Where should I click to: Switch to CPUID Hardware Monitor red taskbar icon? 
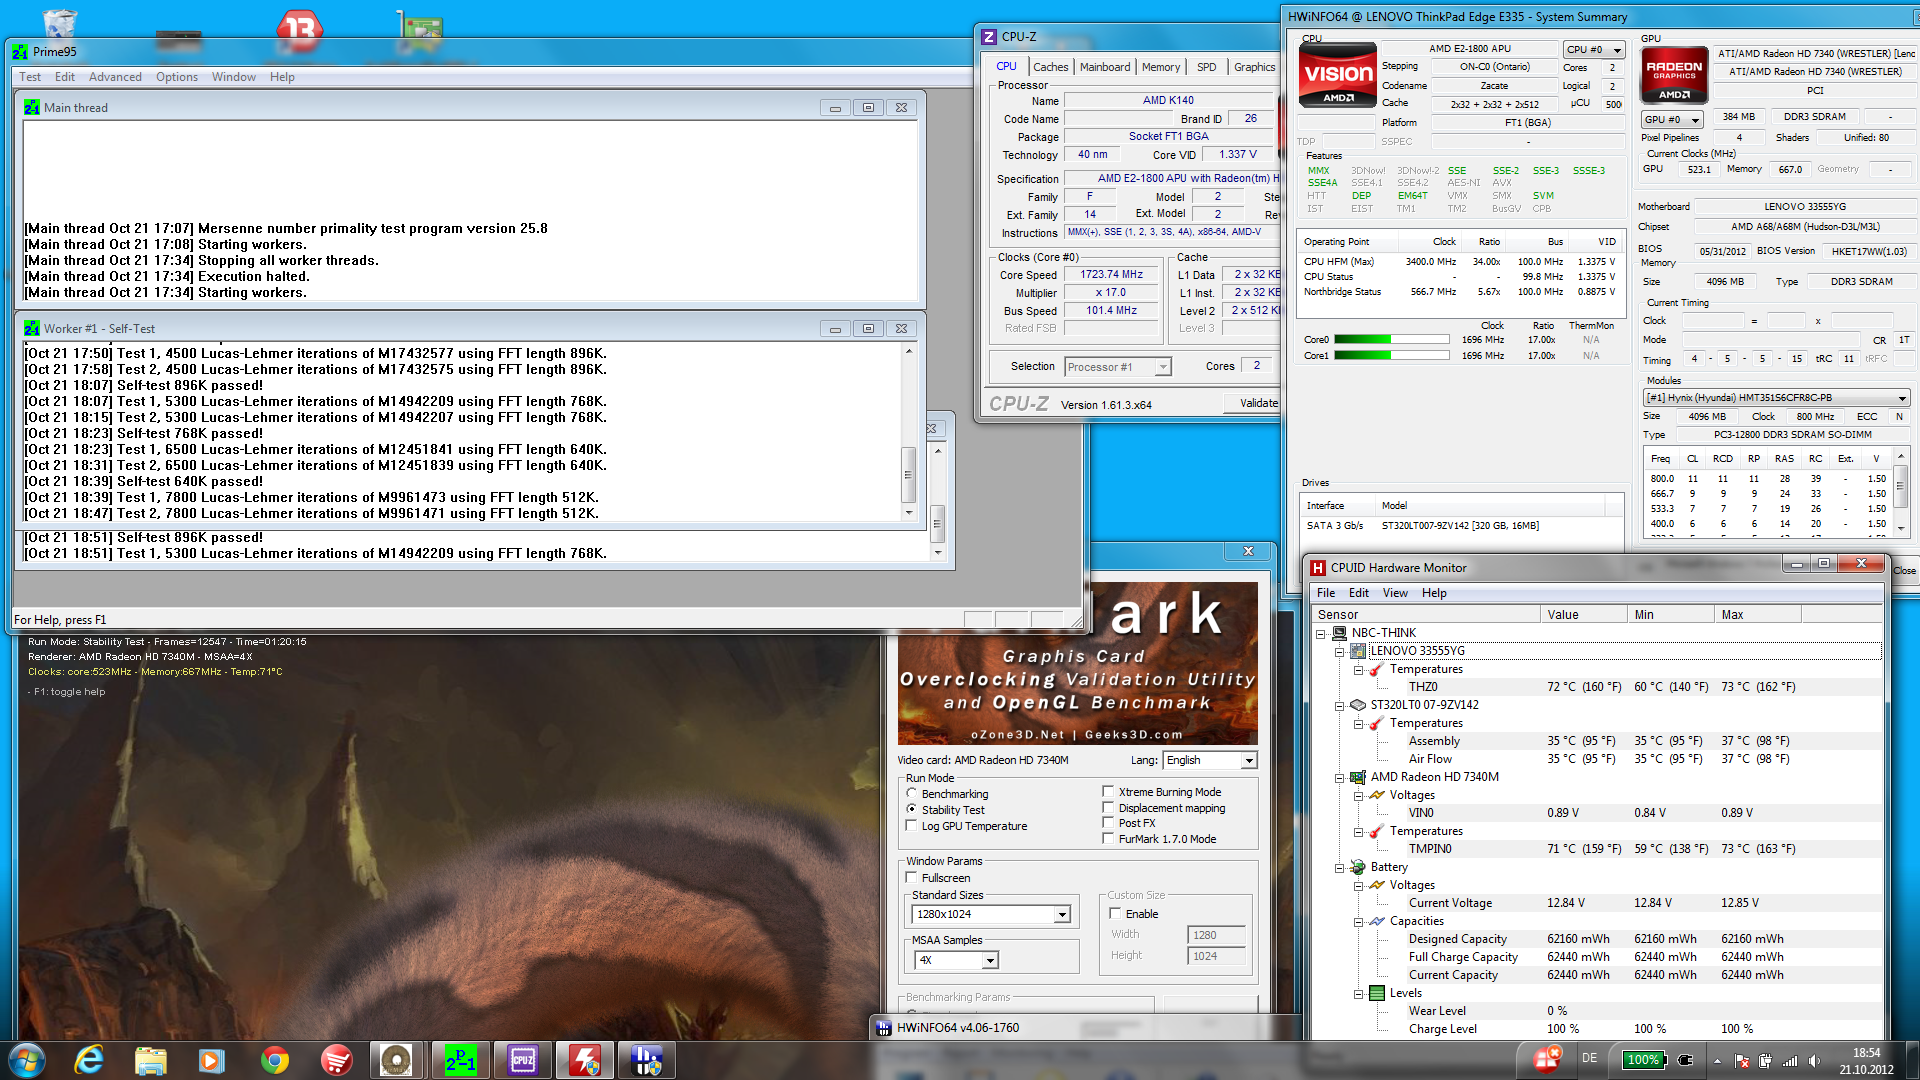(584, 1060)
